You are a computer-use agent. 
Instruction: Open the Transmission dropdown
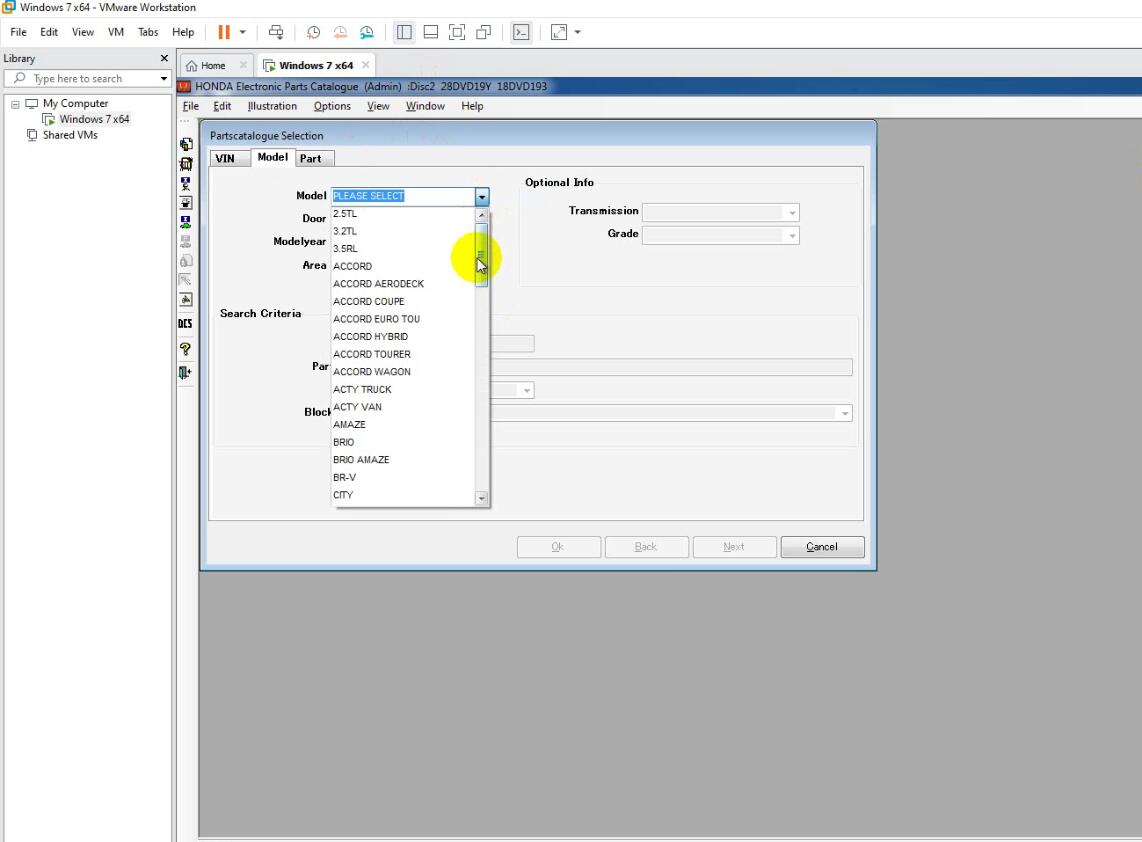tap(792, 213)
